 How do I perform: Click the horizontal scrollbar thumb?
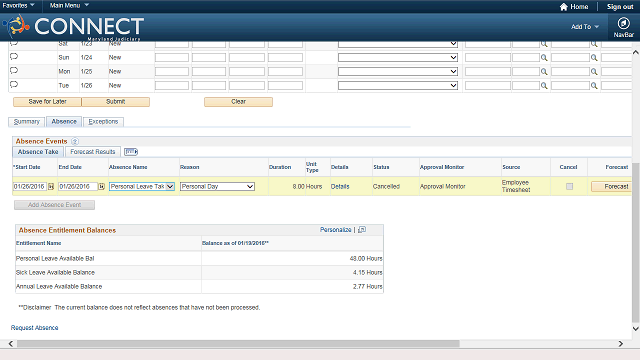point(238,344)
